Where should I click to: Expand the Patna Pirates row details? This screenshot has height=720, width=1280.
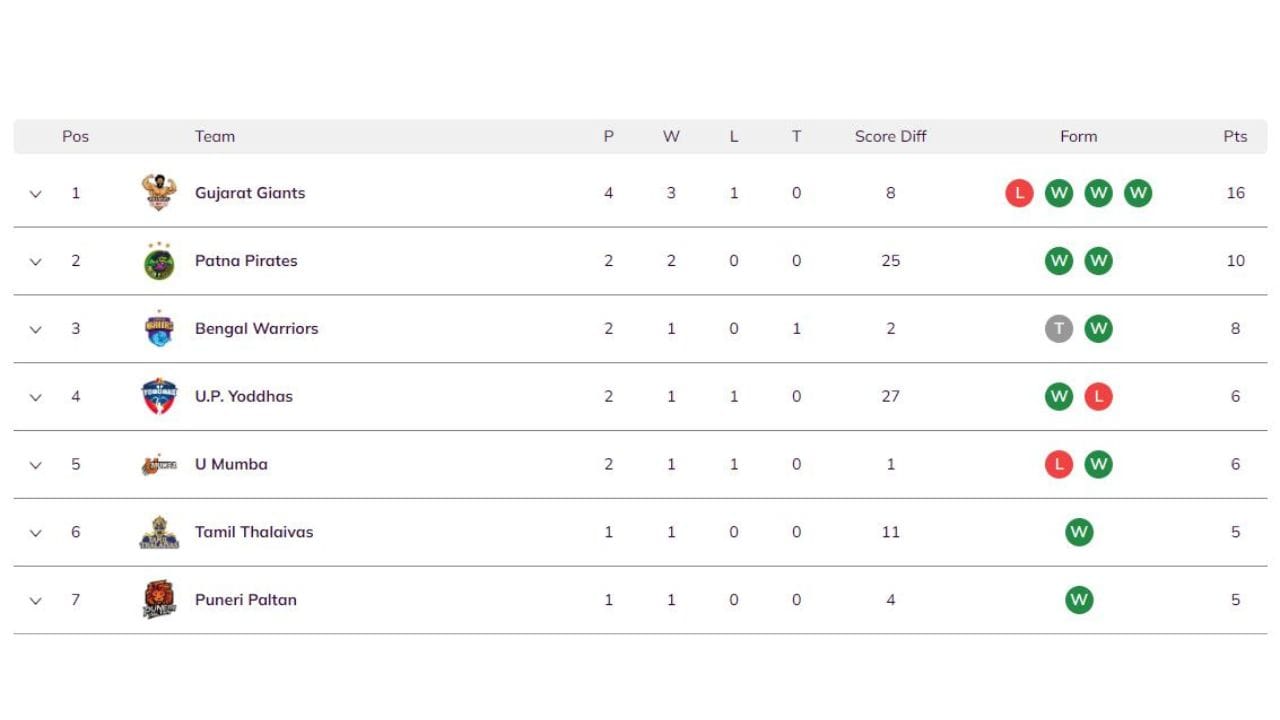point(36,262)
